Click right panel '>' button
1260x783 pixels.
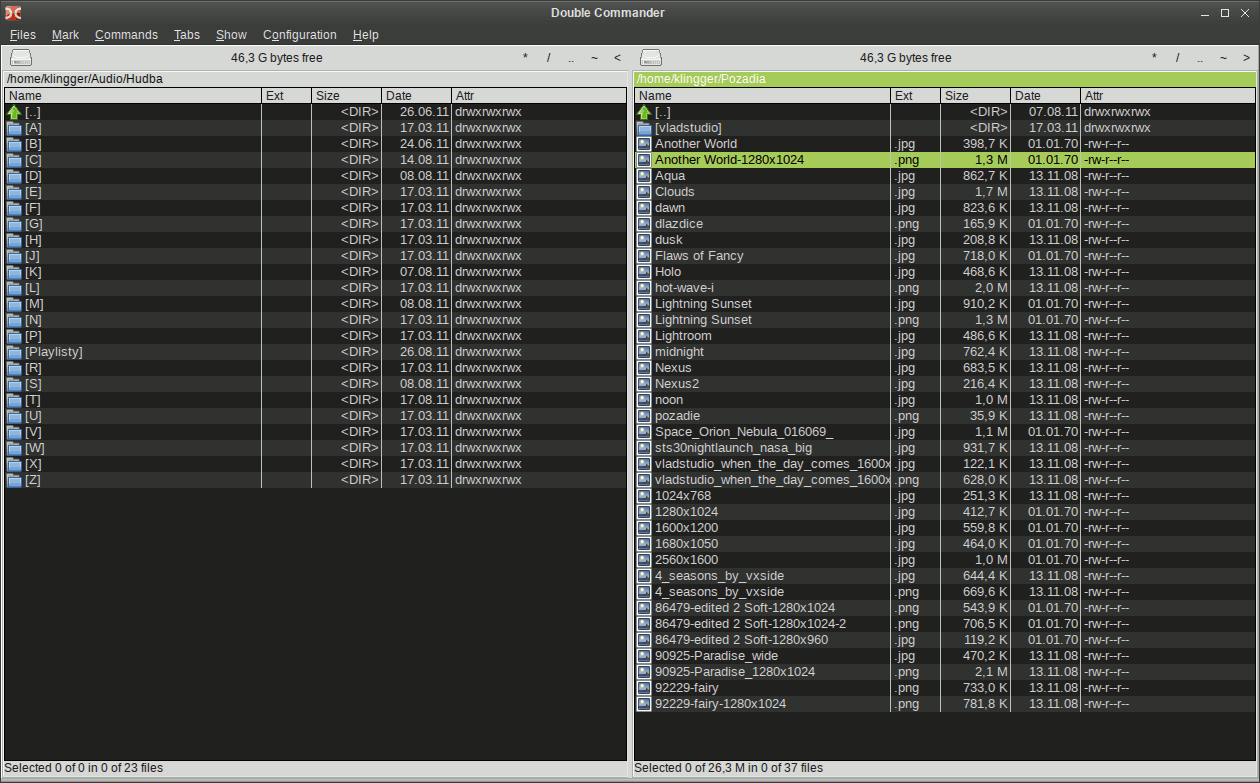tap(1246, 58)
